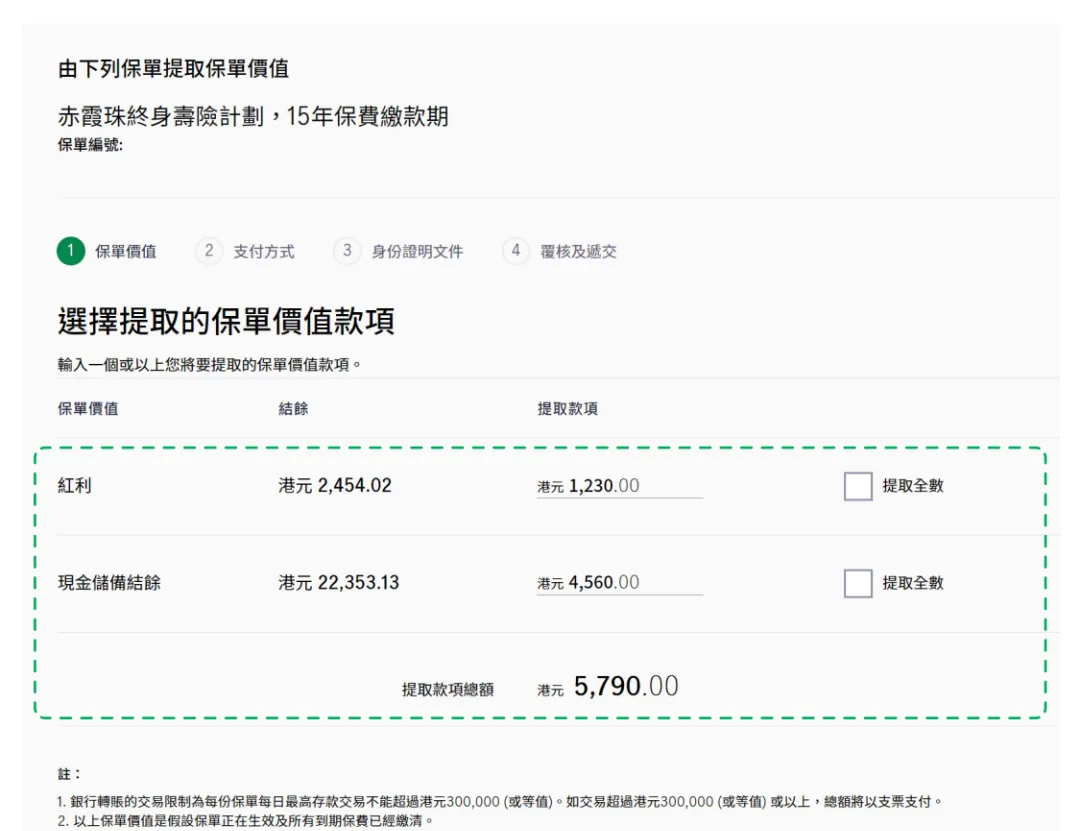Select step 4 circle for 覆核及遞交
This screenshot has width=1080, height=831.
click(515, 250)
